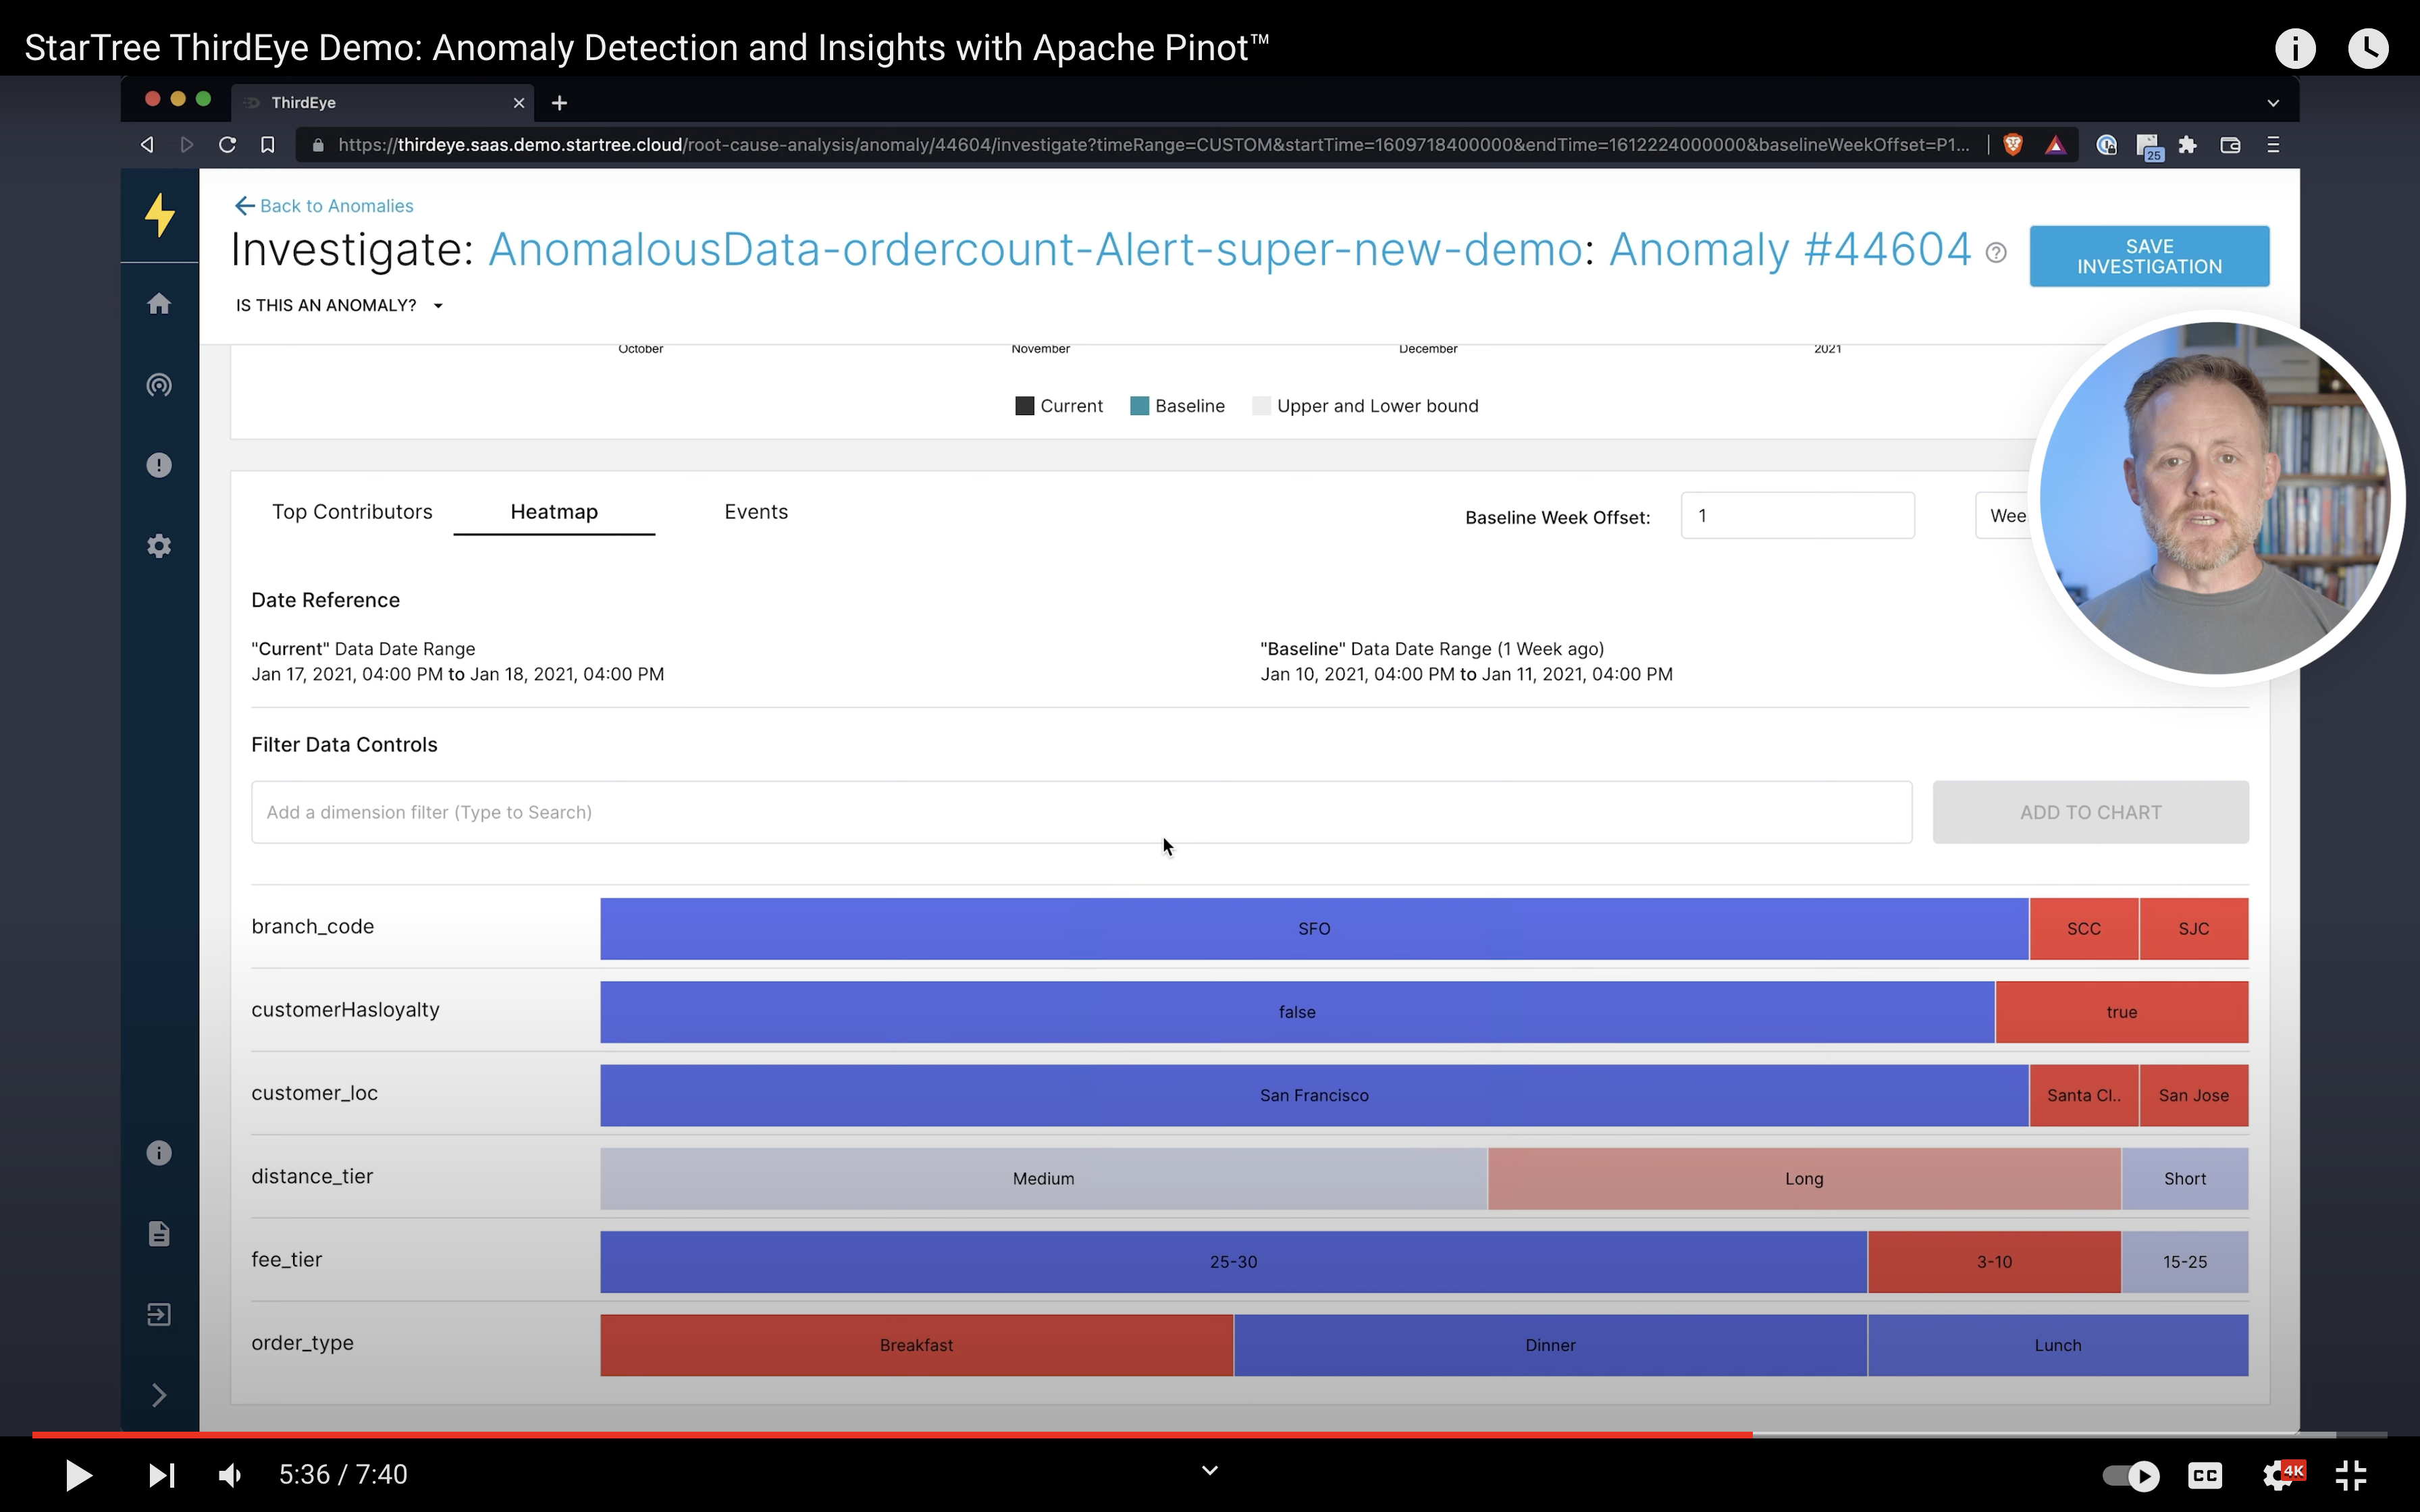Click the documentation page icon in sidebar
This screenshot has width=2420, height=1512.
[x=159, y=1234]
